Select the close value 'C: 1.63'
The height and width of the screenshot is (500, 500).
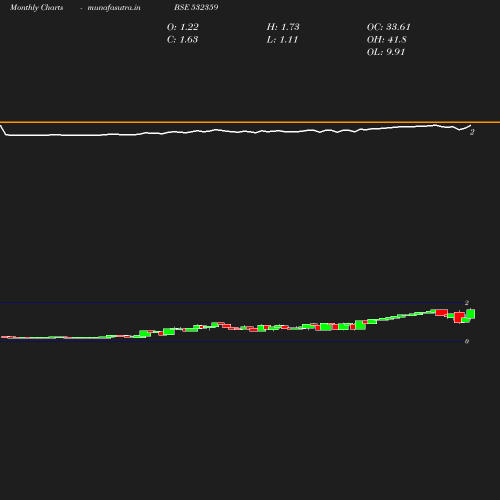182,40
